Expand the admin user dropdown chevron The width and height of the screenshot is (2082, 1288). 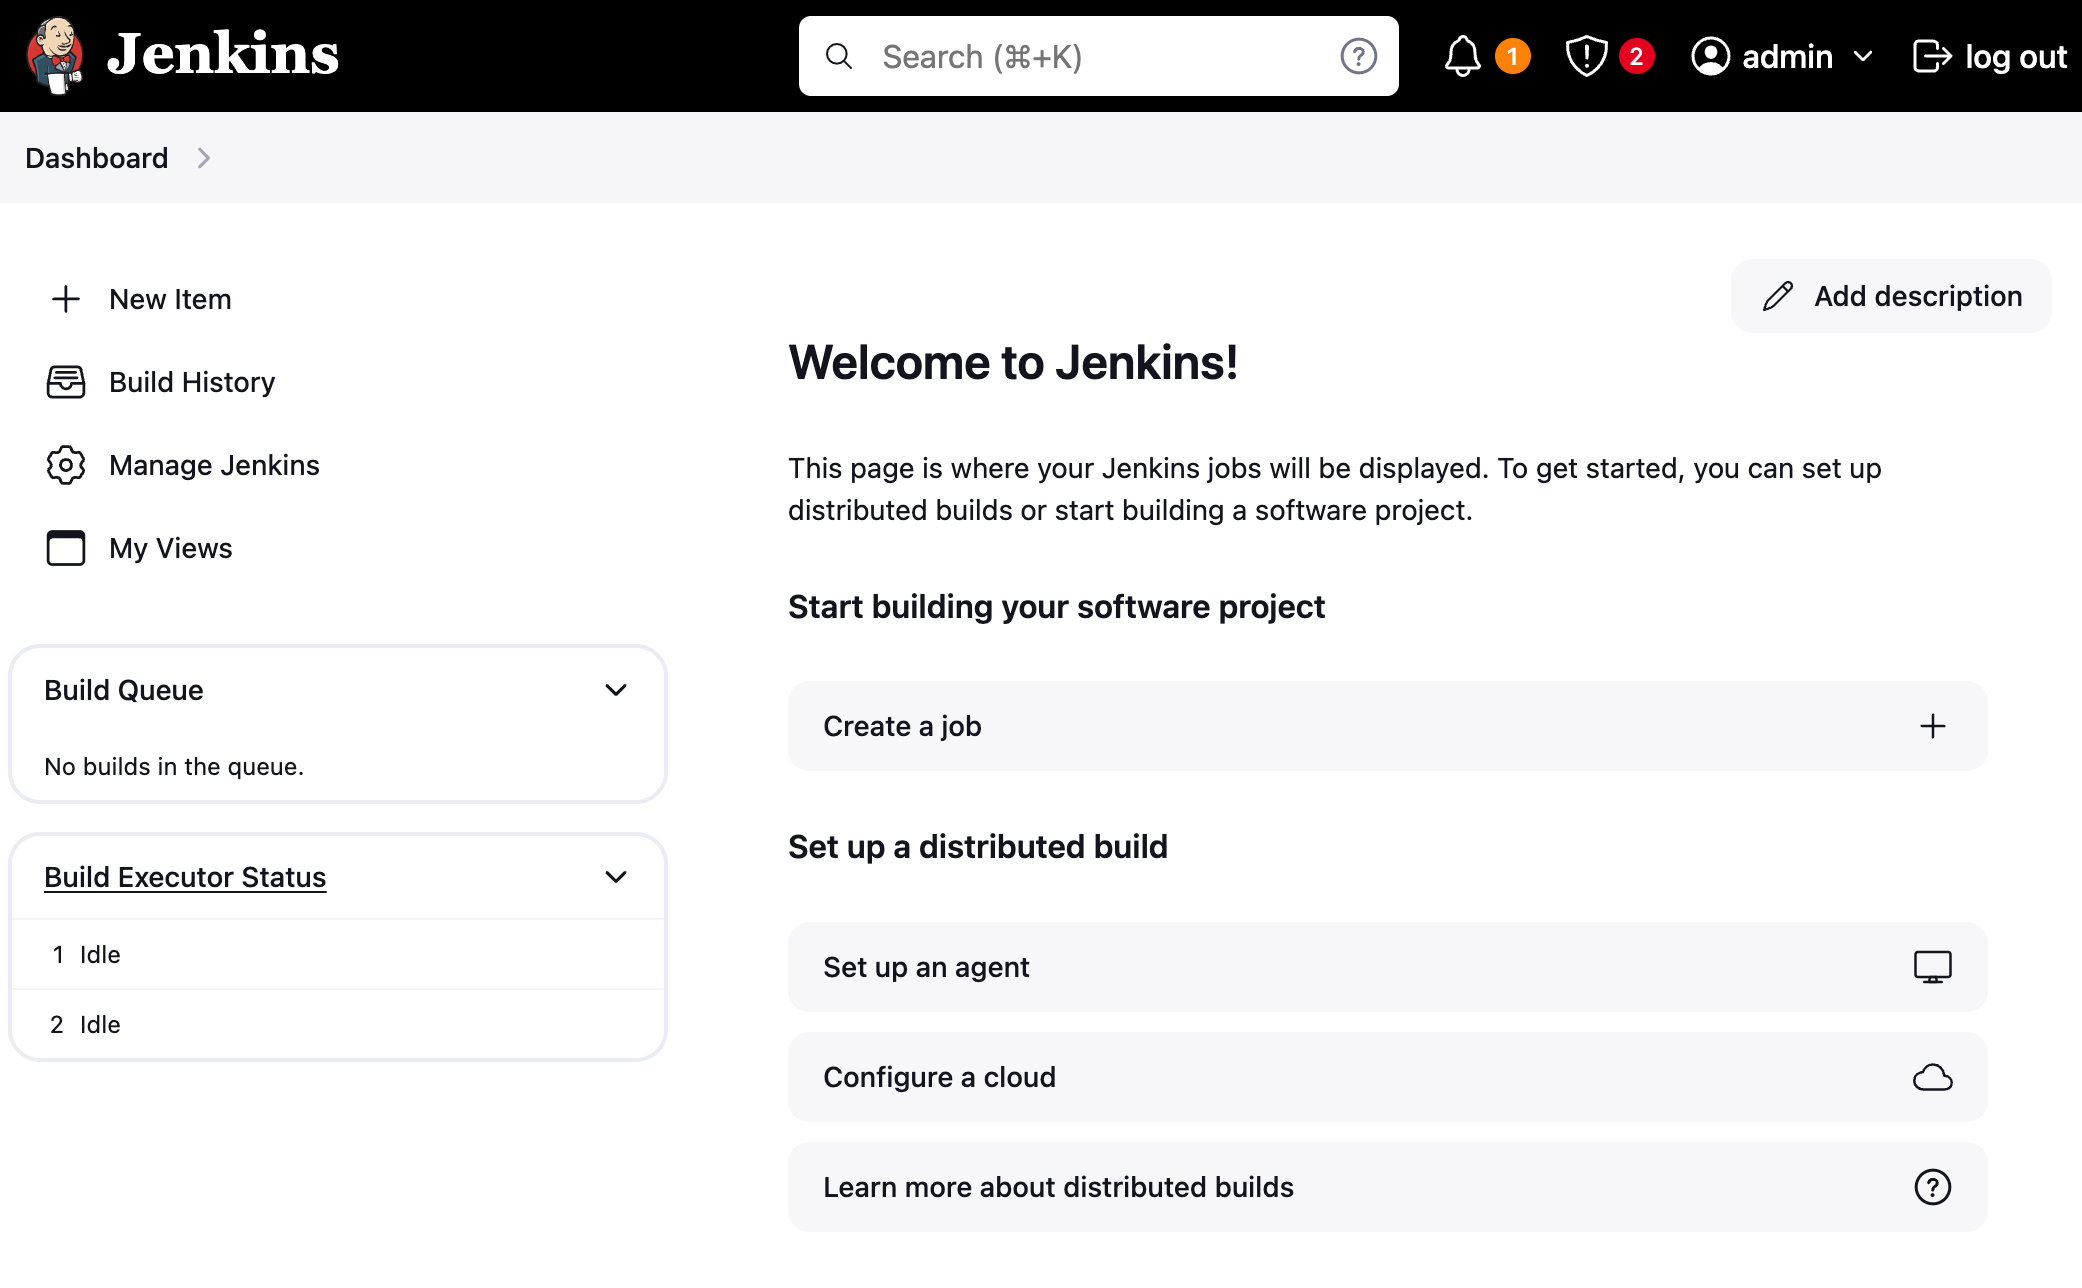[1862, 57]
